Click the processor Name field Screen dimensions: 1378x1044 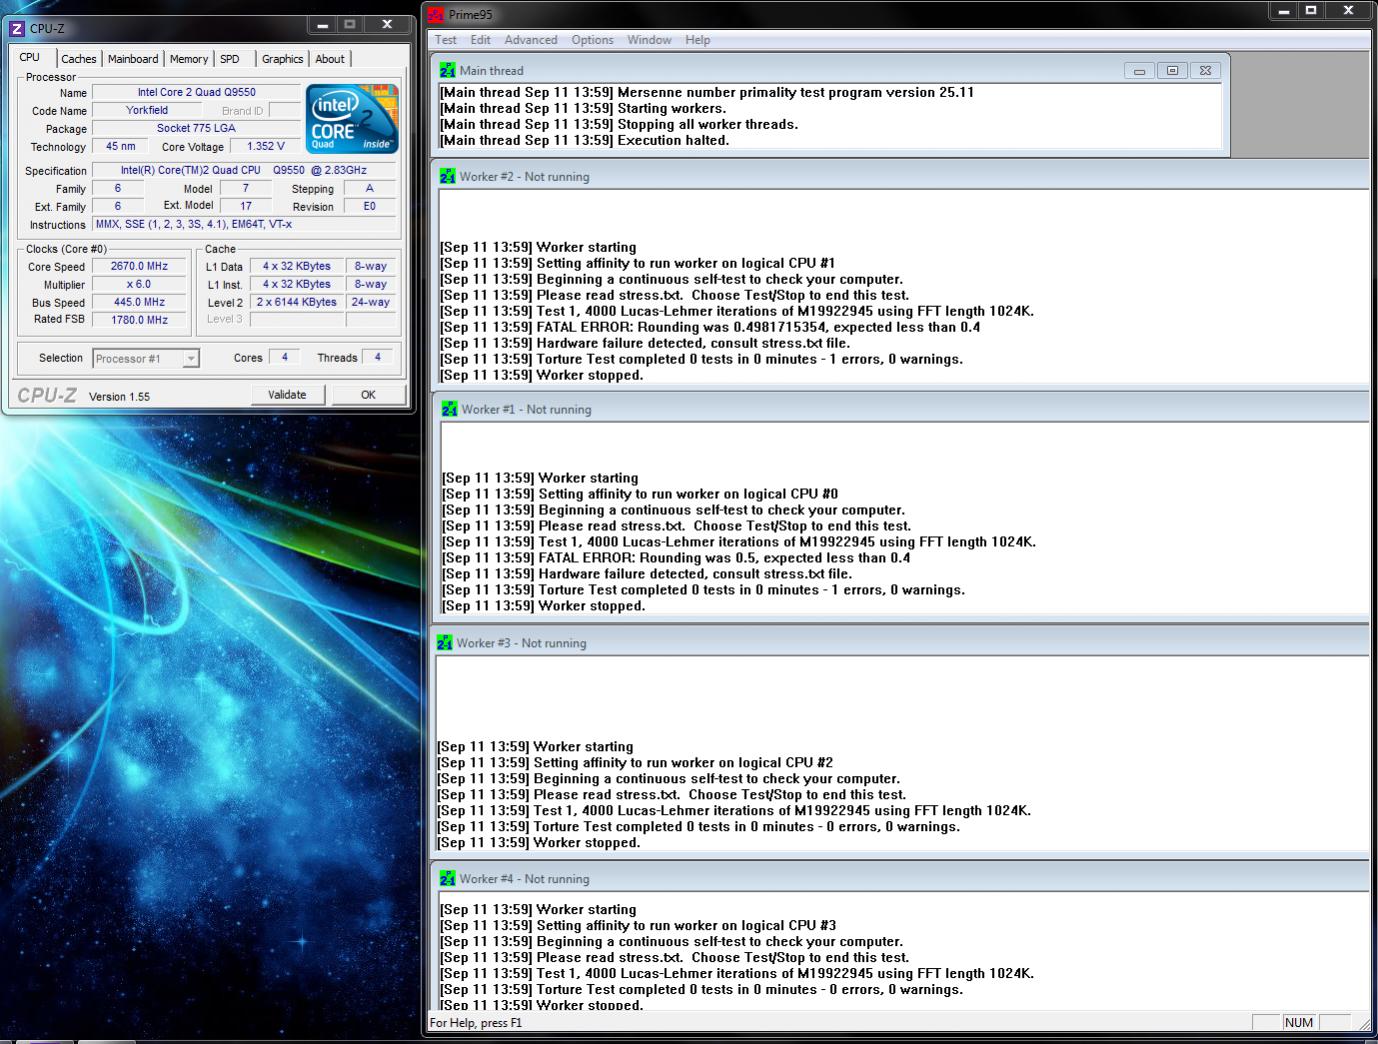click(197, 92)
